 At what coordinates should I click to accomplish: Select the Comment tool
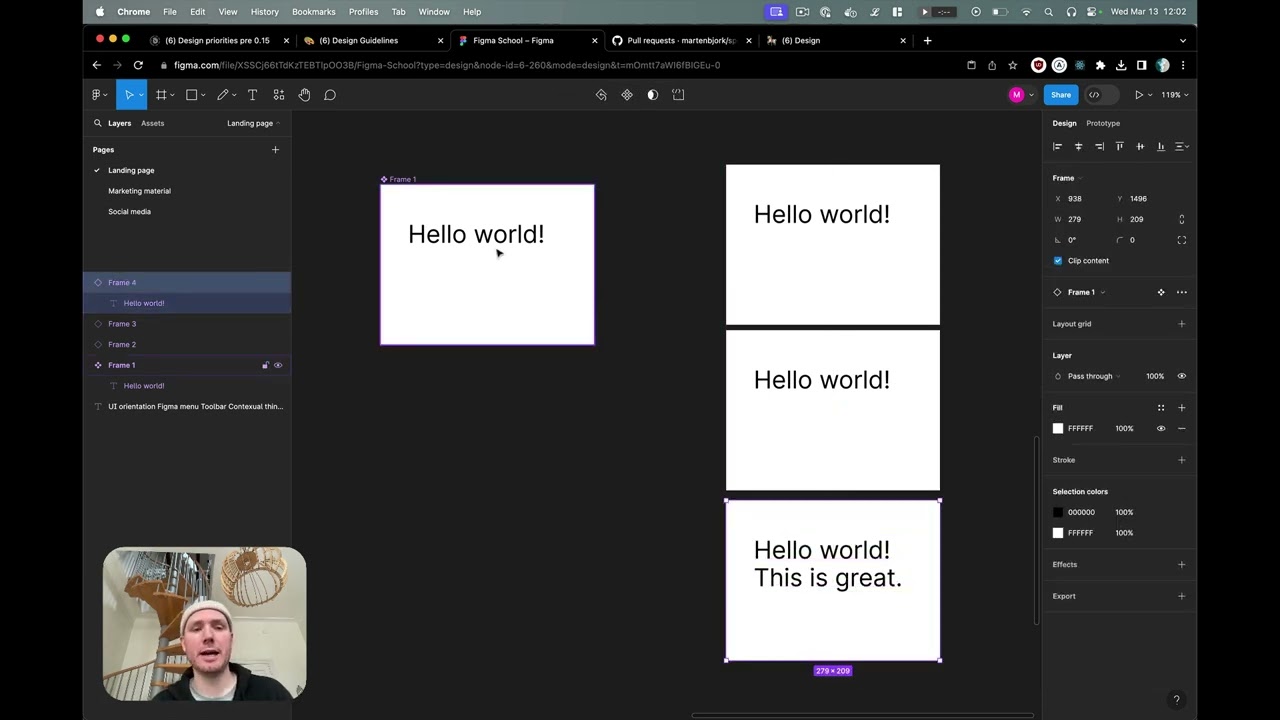[330, 95]
